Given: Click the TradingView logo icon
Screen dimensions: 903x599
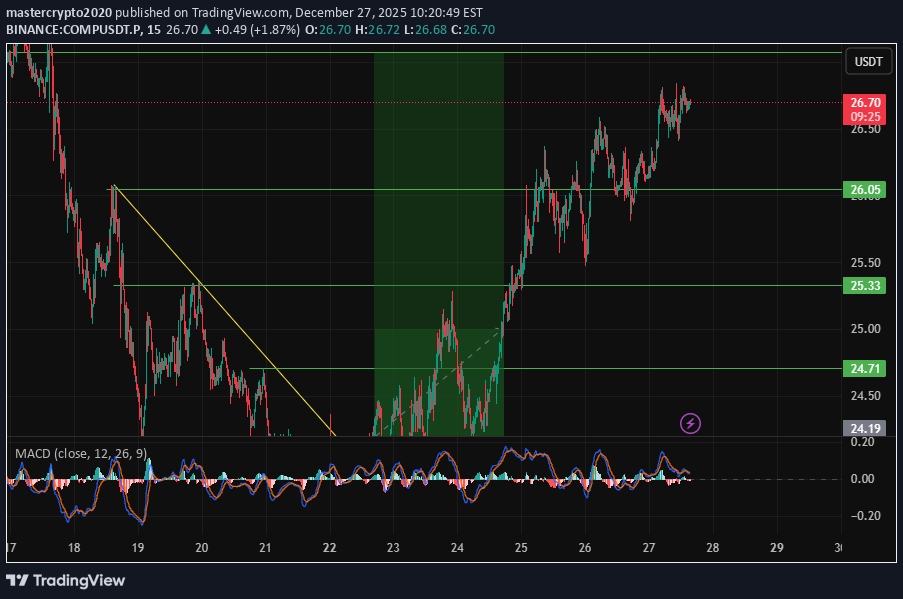Looking at the screenshot, I should pos(19,580).
